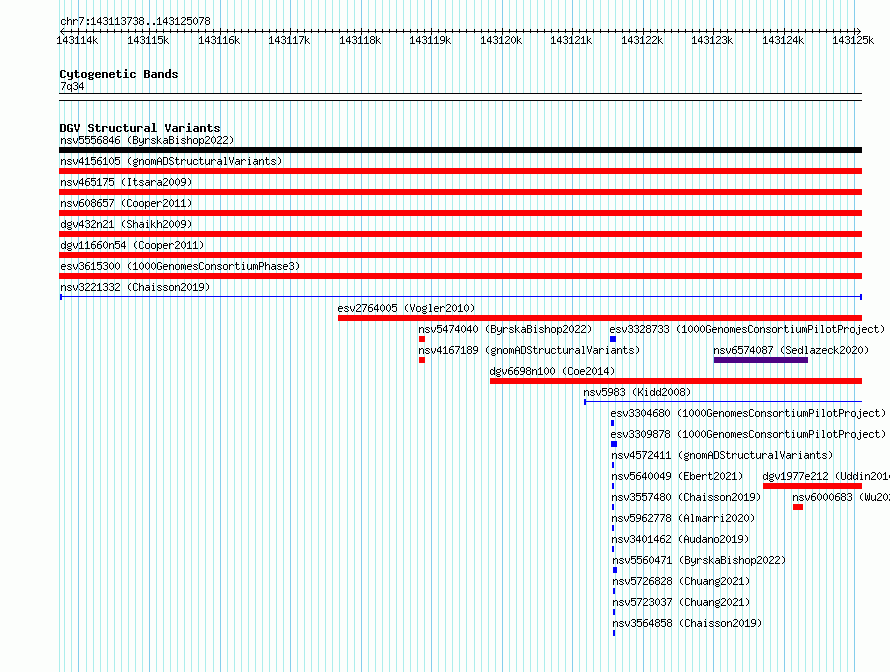The width and height of the screenshot is (890, 672).
Task: Open nsv3401462 (Audano2019) label
Action: tap(680, 539)
